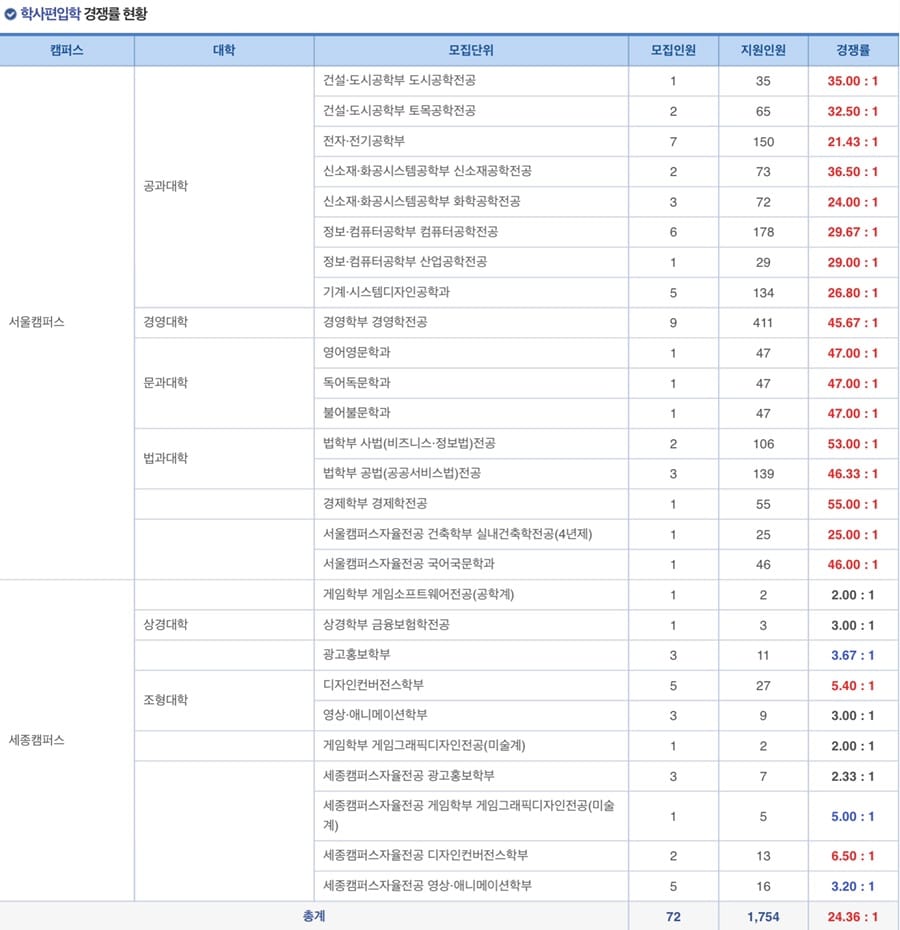900x930 pixels.
Task: Select 게임학부 게임소프트웨어전공(공학계) text
Action: 418,594
